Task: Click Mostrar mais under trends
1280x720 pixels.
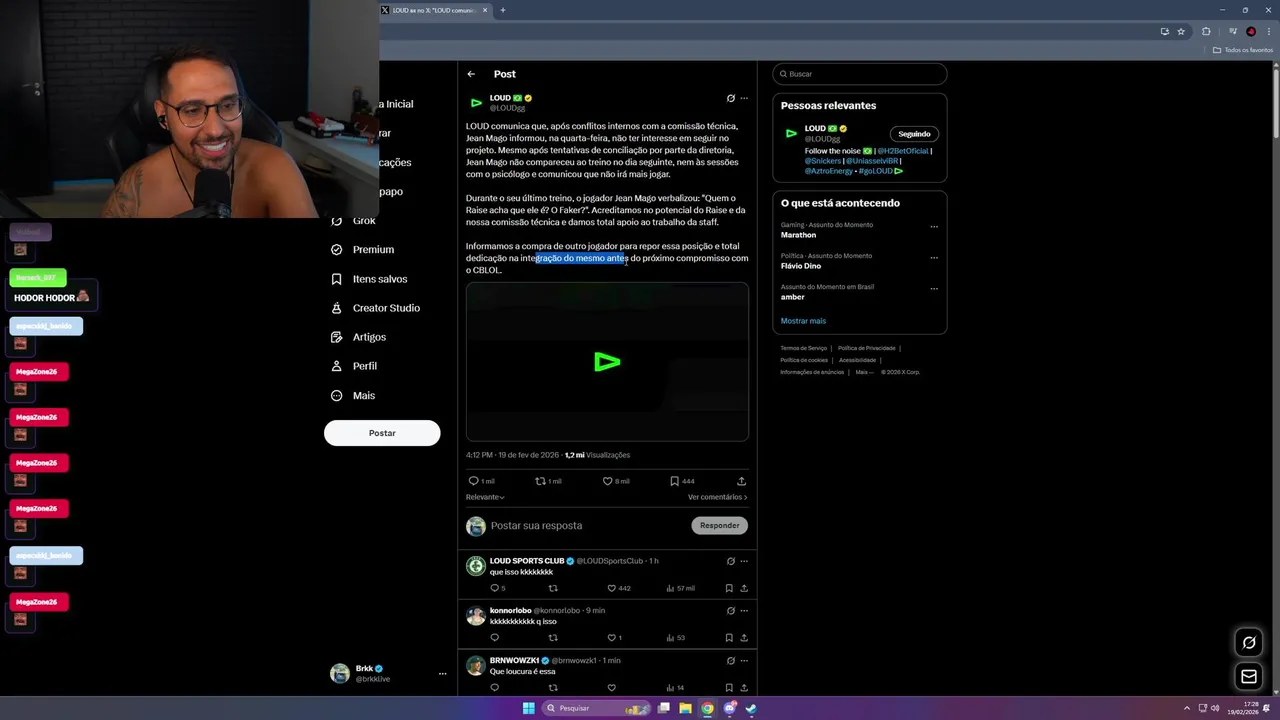Action: [803, 321]
